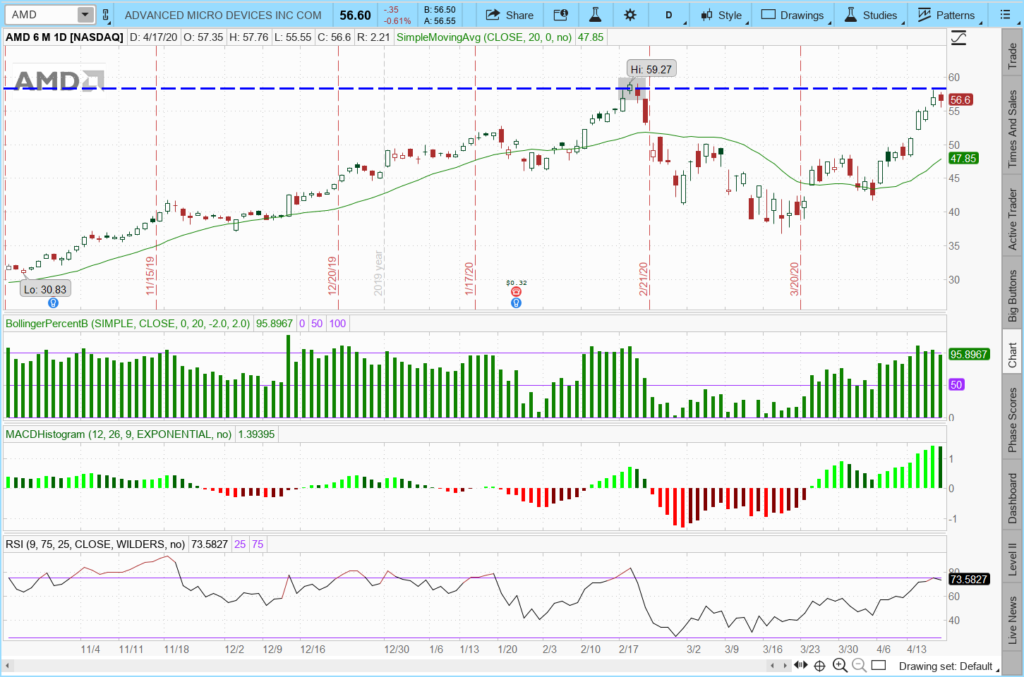1024x677 pixels.
Task: Open the Dashboard side tab
Action: click(x=1012, y=497)
